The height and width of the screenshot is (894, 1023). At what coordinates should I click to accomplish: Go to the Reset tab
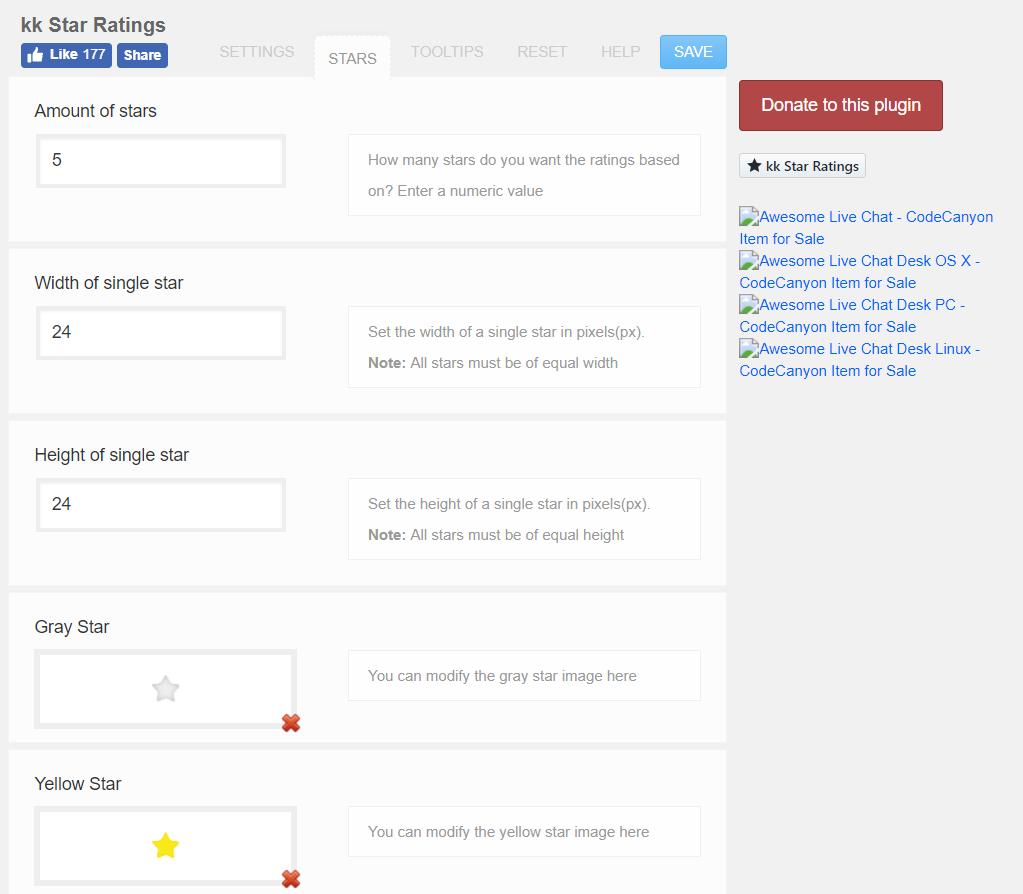pos(542,52)
